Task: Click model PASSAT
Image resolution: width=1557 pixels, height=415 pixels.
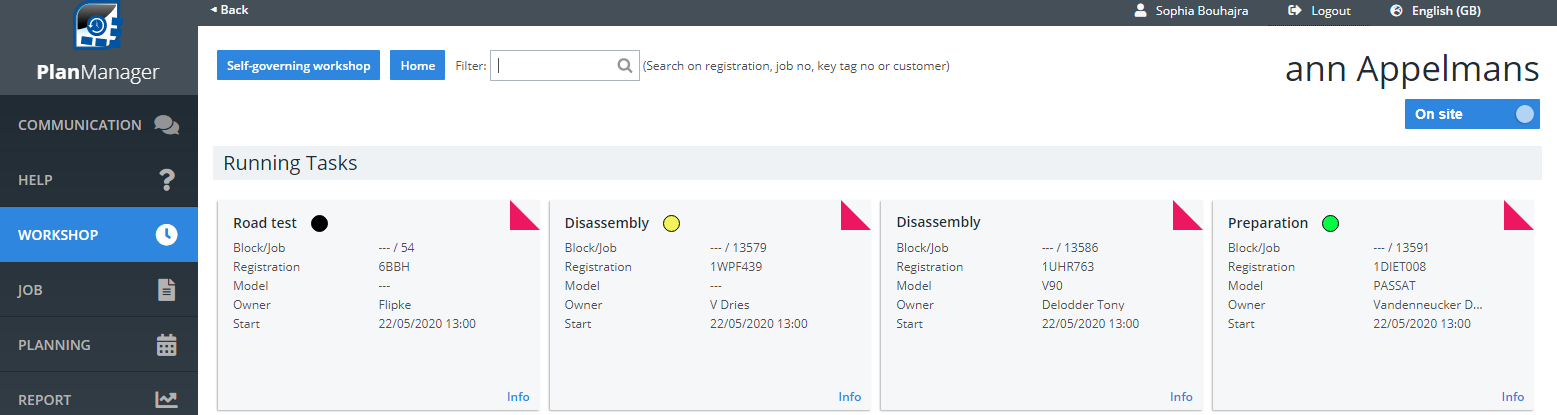Action: click(1395, 286)
